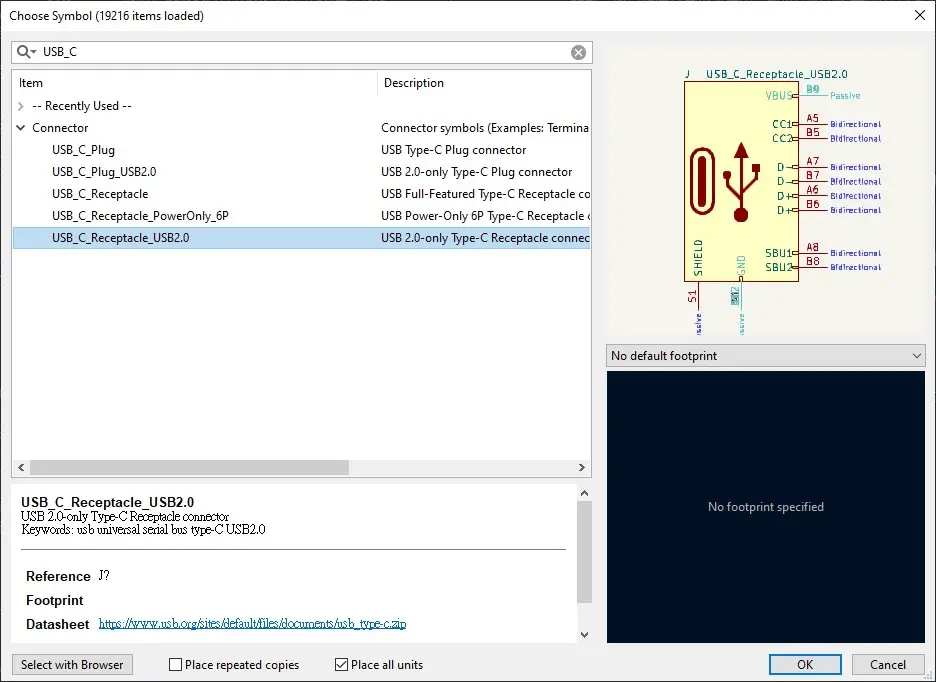
Task: Click the symbol preview of USB_C_Receptacle_USB2.0
Action: tap(766, 191)
